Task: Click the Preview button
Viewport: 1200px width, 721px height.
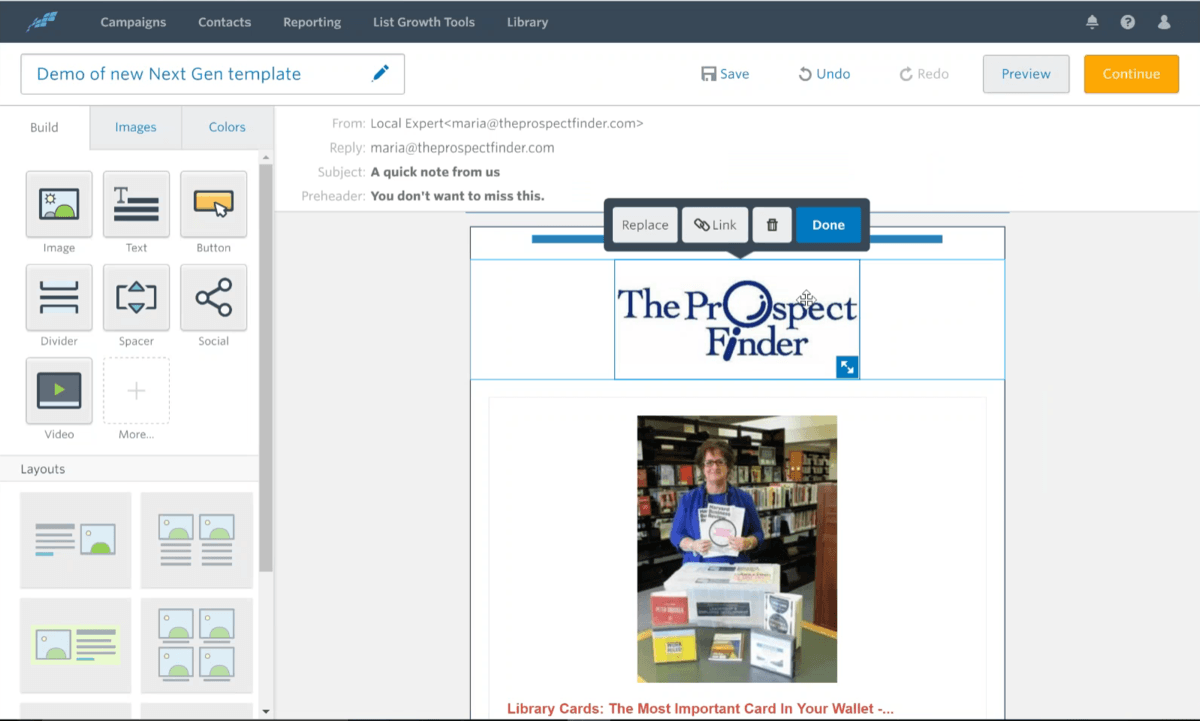Action: [x=1026, y=74]
